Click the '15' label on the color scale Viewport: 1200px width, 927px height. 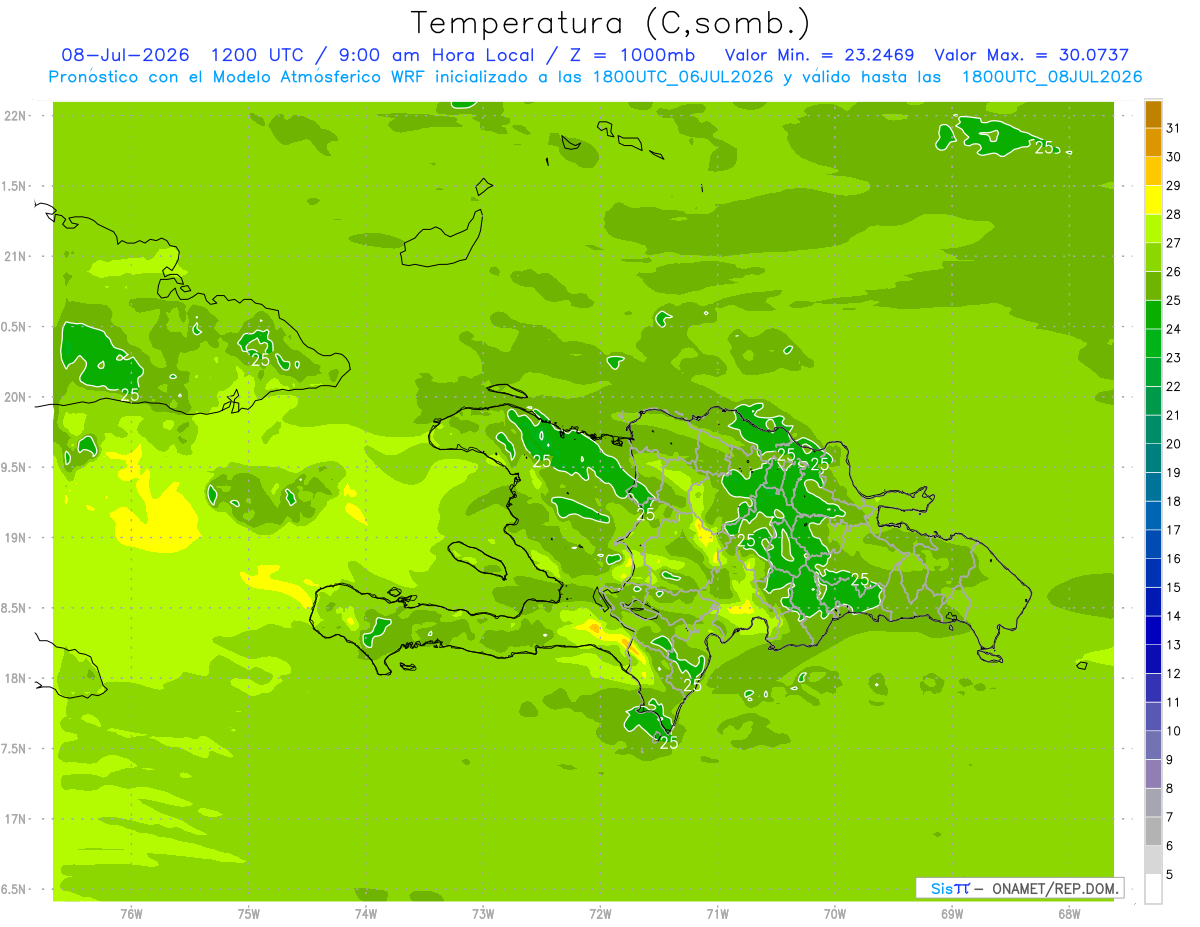(x=1174, y=588)
